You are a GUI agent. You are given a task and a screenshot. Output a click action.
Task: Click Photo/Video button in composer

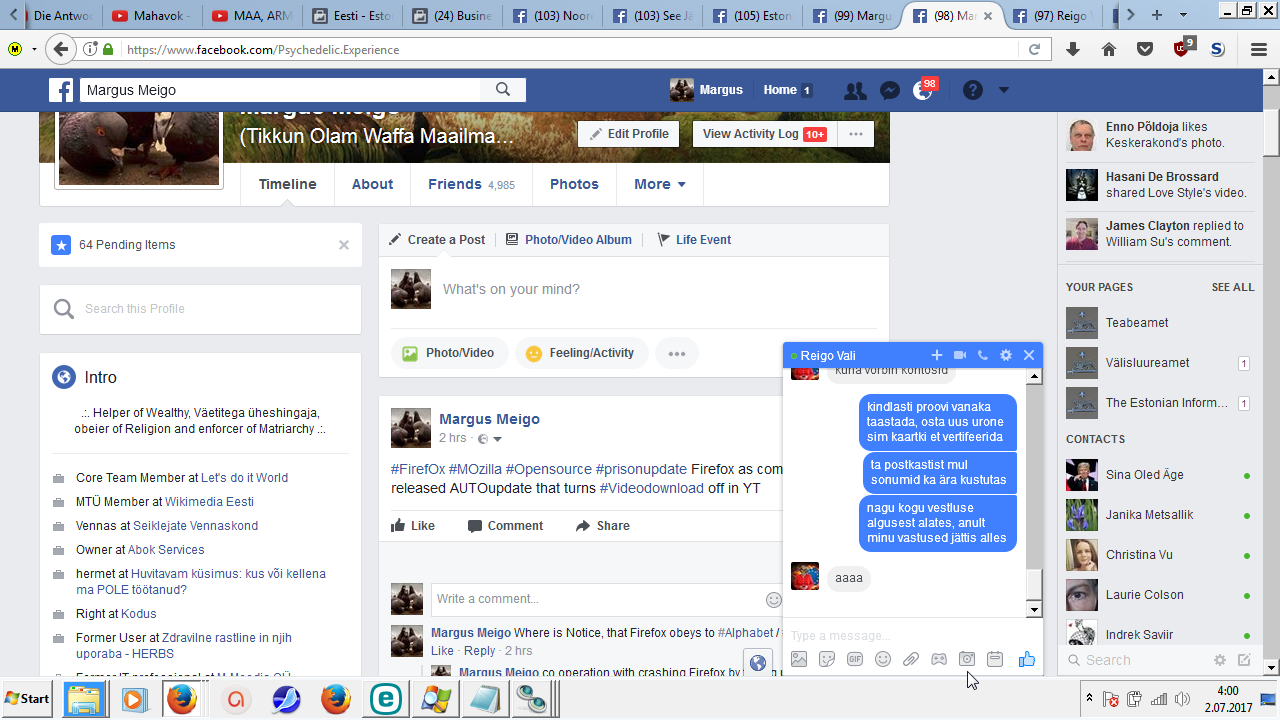(x=449, y=353)
